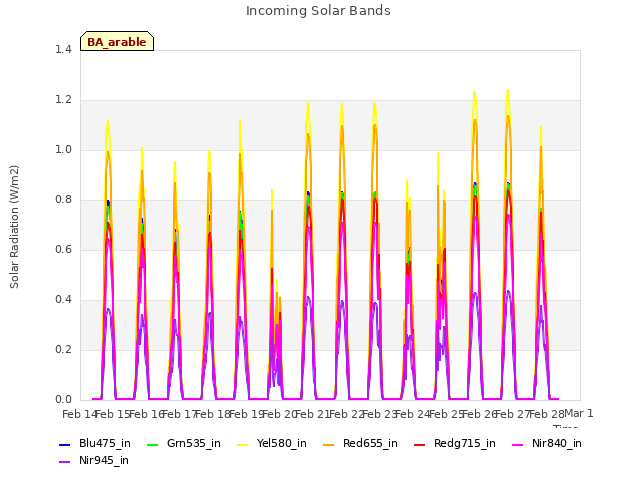Screen dimensions: 640x480
Task: Click the 0.0 y-axis tick label
Action: tap(63, 400)
